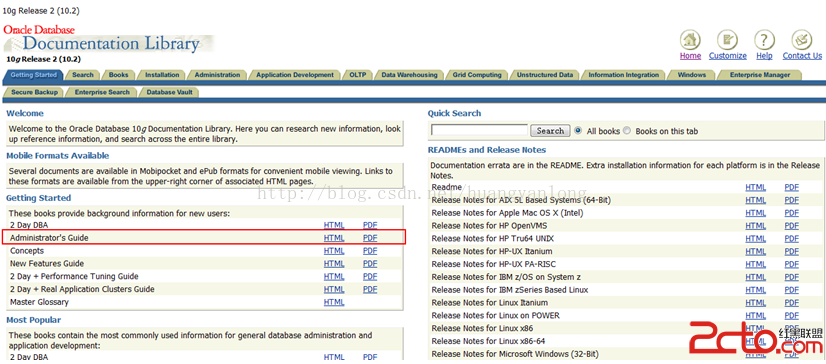The image size is (826, 364).
Task: Click the 'Mobile Formats Available' heading
Action: point(57,156)
